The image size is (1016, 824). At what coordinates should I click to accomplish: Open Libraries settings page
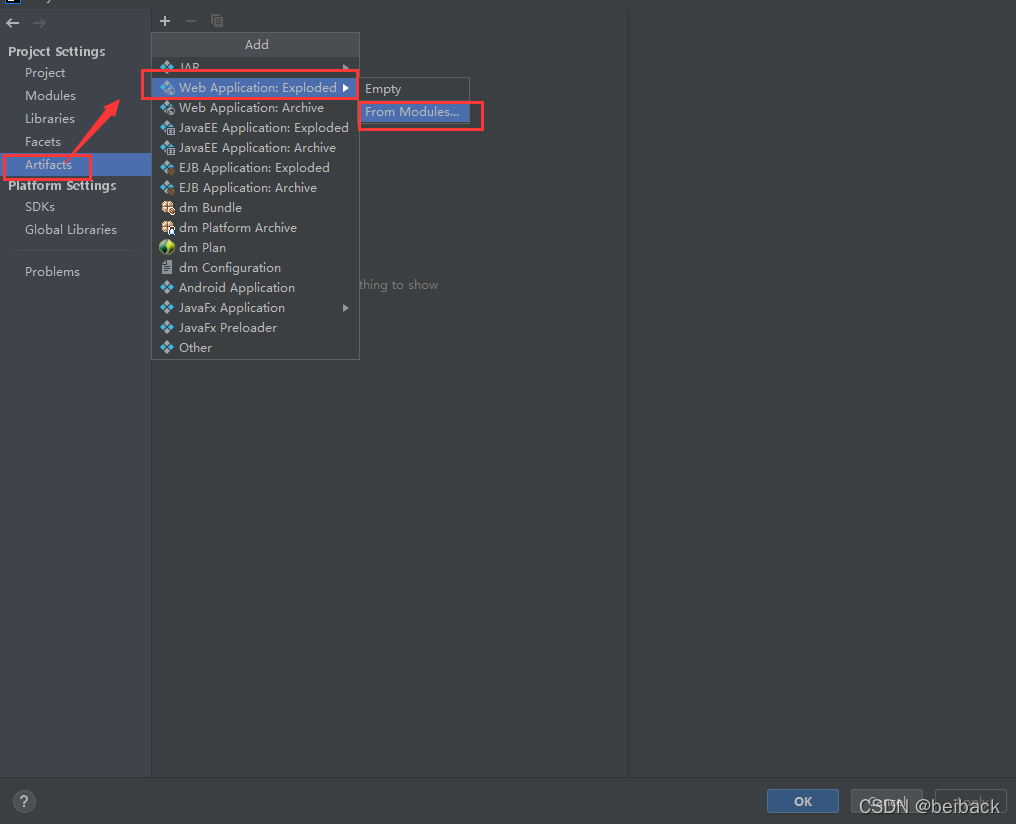tap(50, 119)
